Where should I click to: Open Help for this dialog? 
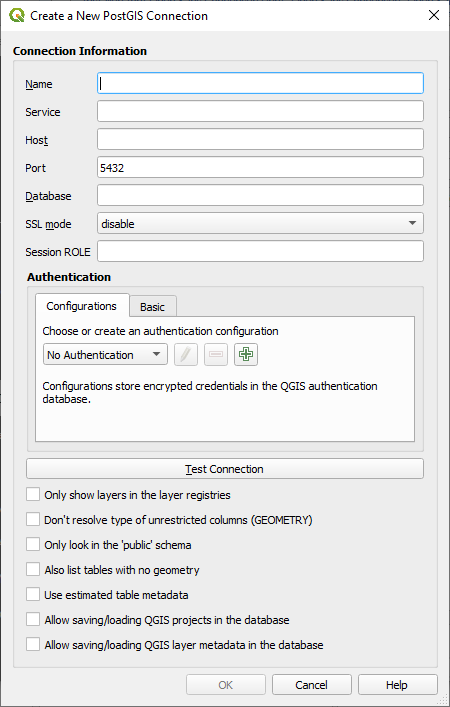tap(397, 685)
